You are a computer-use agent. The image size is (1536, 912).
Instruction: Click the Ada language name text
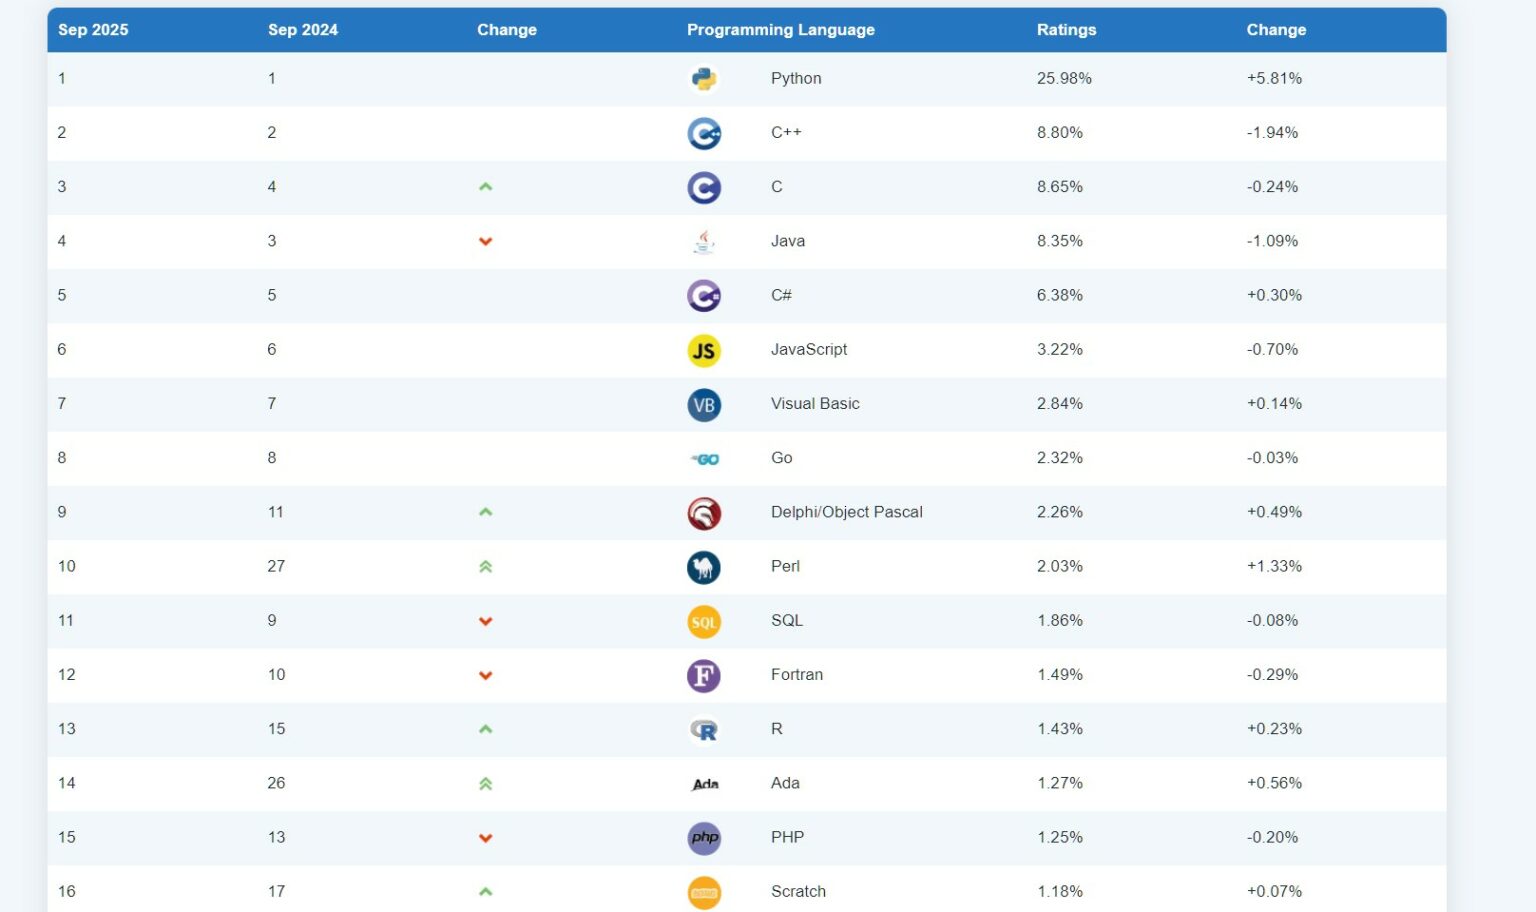(x=785, y=783)
